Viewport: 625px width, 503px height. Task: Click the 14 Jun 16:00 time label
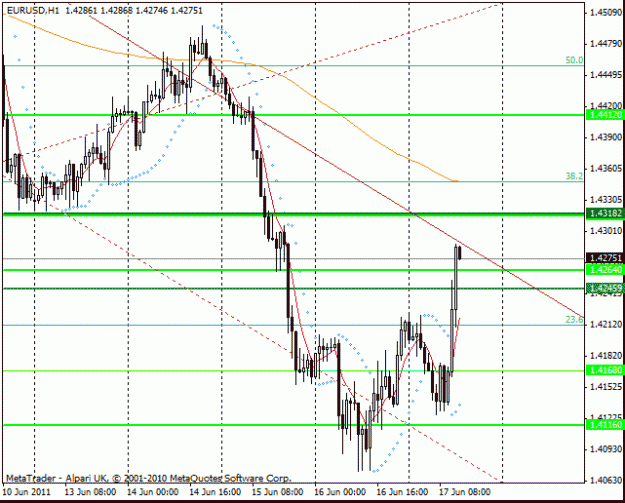[x=215, y=492]
